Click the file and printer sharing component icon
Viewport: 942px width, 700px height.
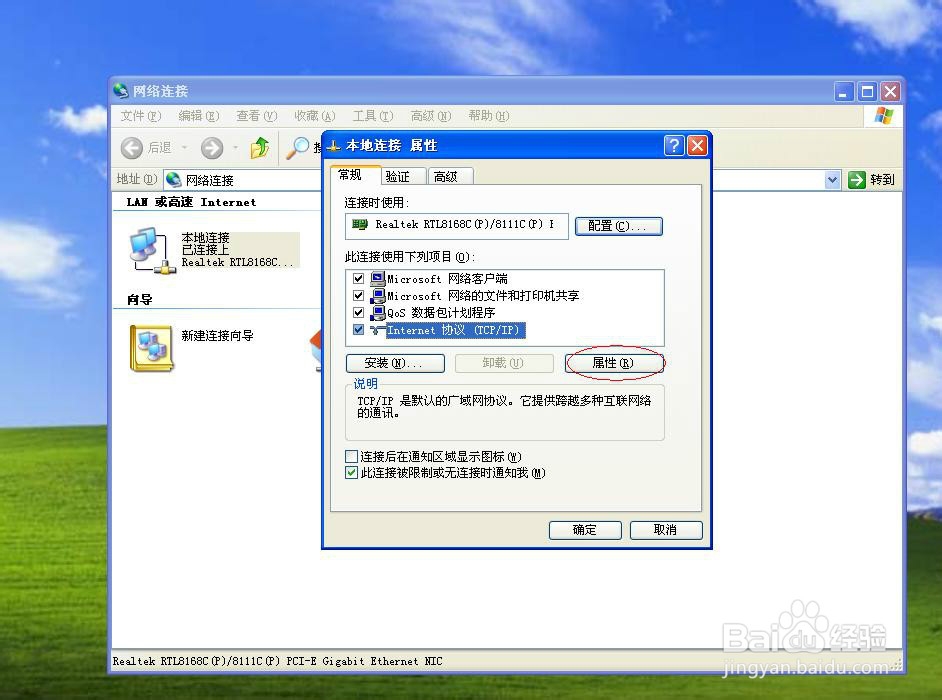[378, 296]
